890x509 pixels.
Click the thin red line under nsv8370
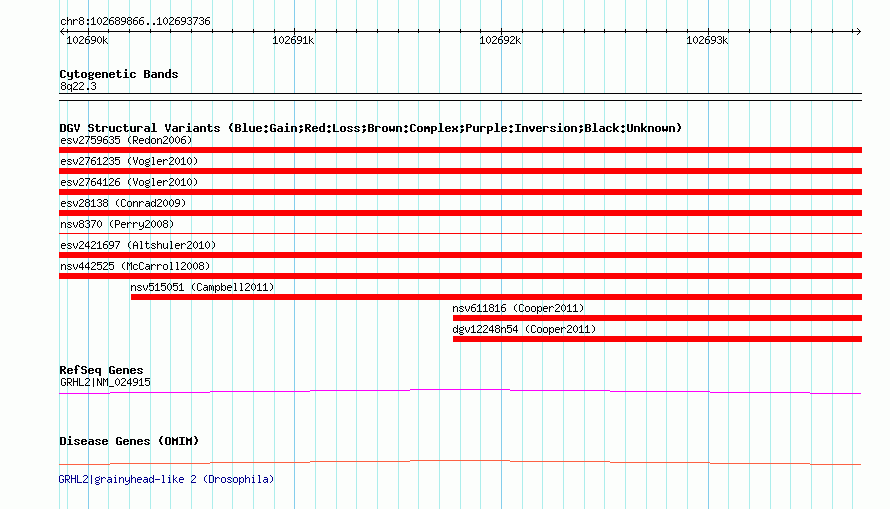pos(460,233)
